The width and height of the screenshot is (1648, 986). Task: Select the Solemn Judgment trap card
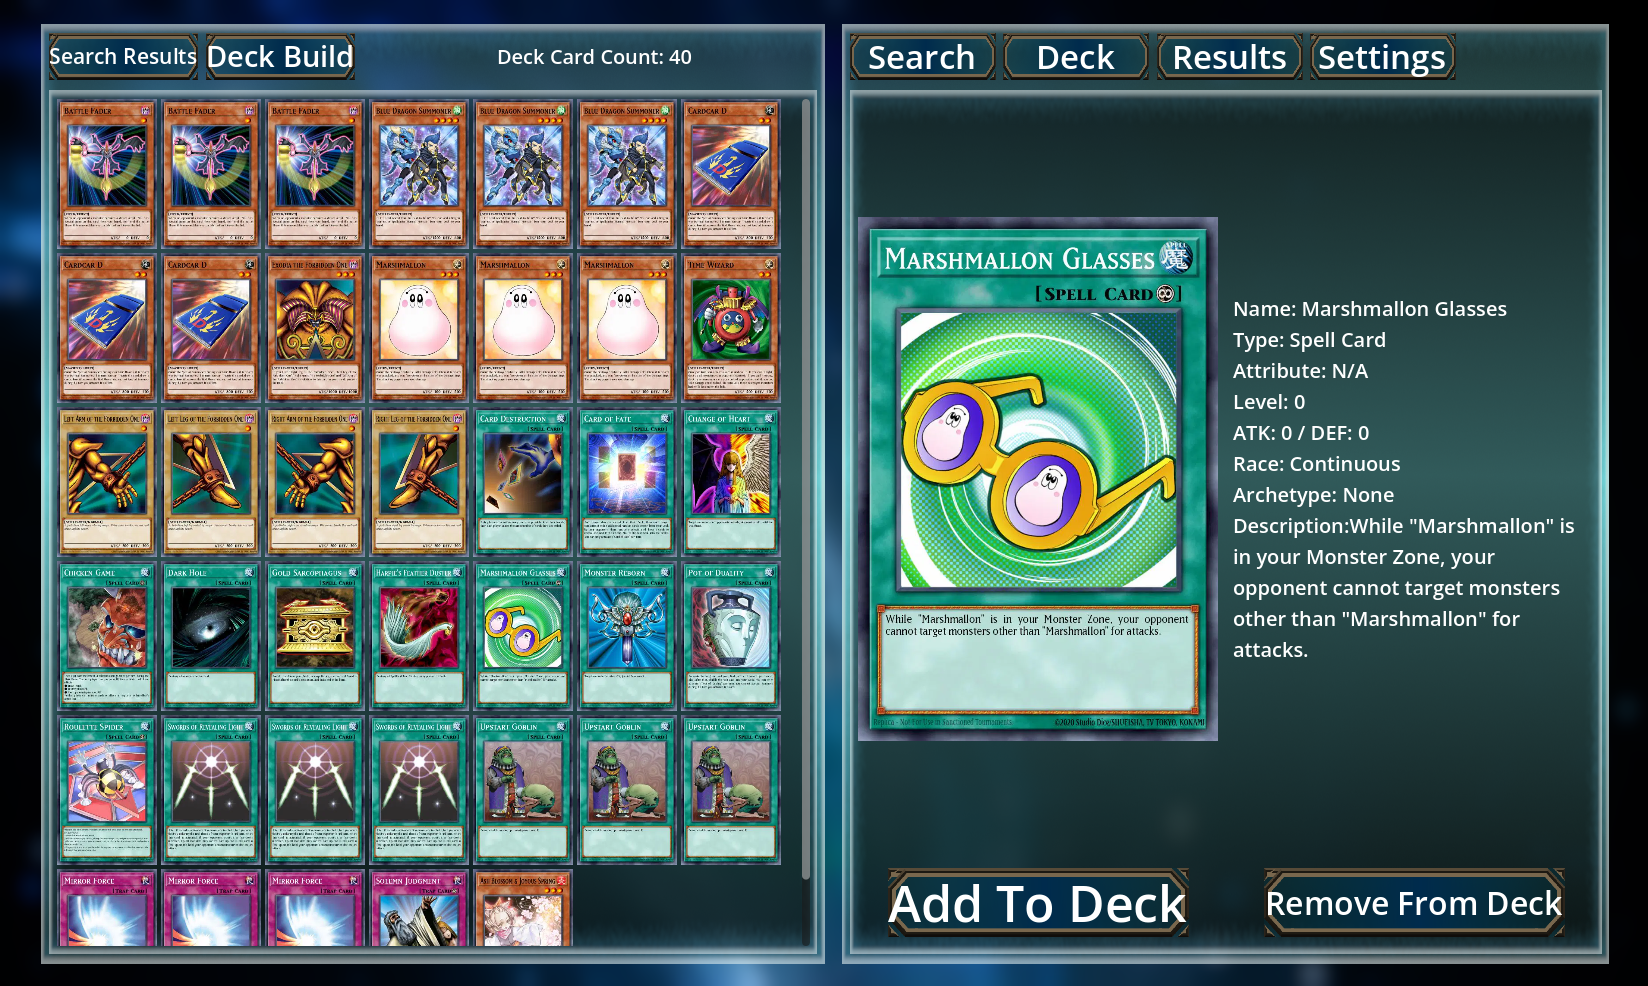pyautogui.click(x=418, y=909)
